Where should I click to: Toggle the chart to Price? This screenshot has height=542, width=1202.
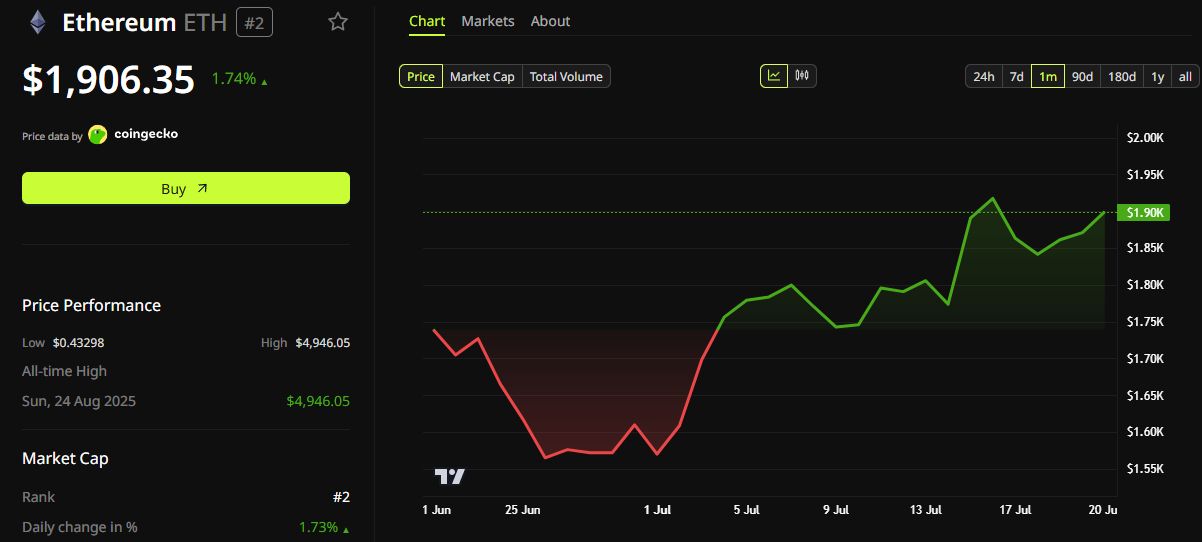[421, 76]
